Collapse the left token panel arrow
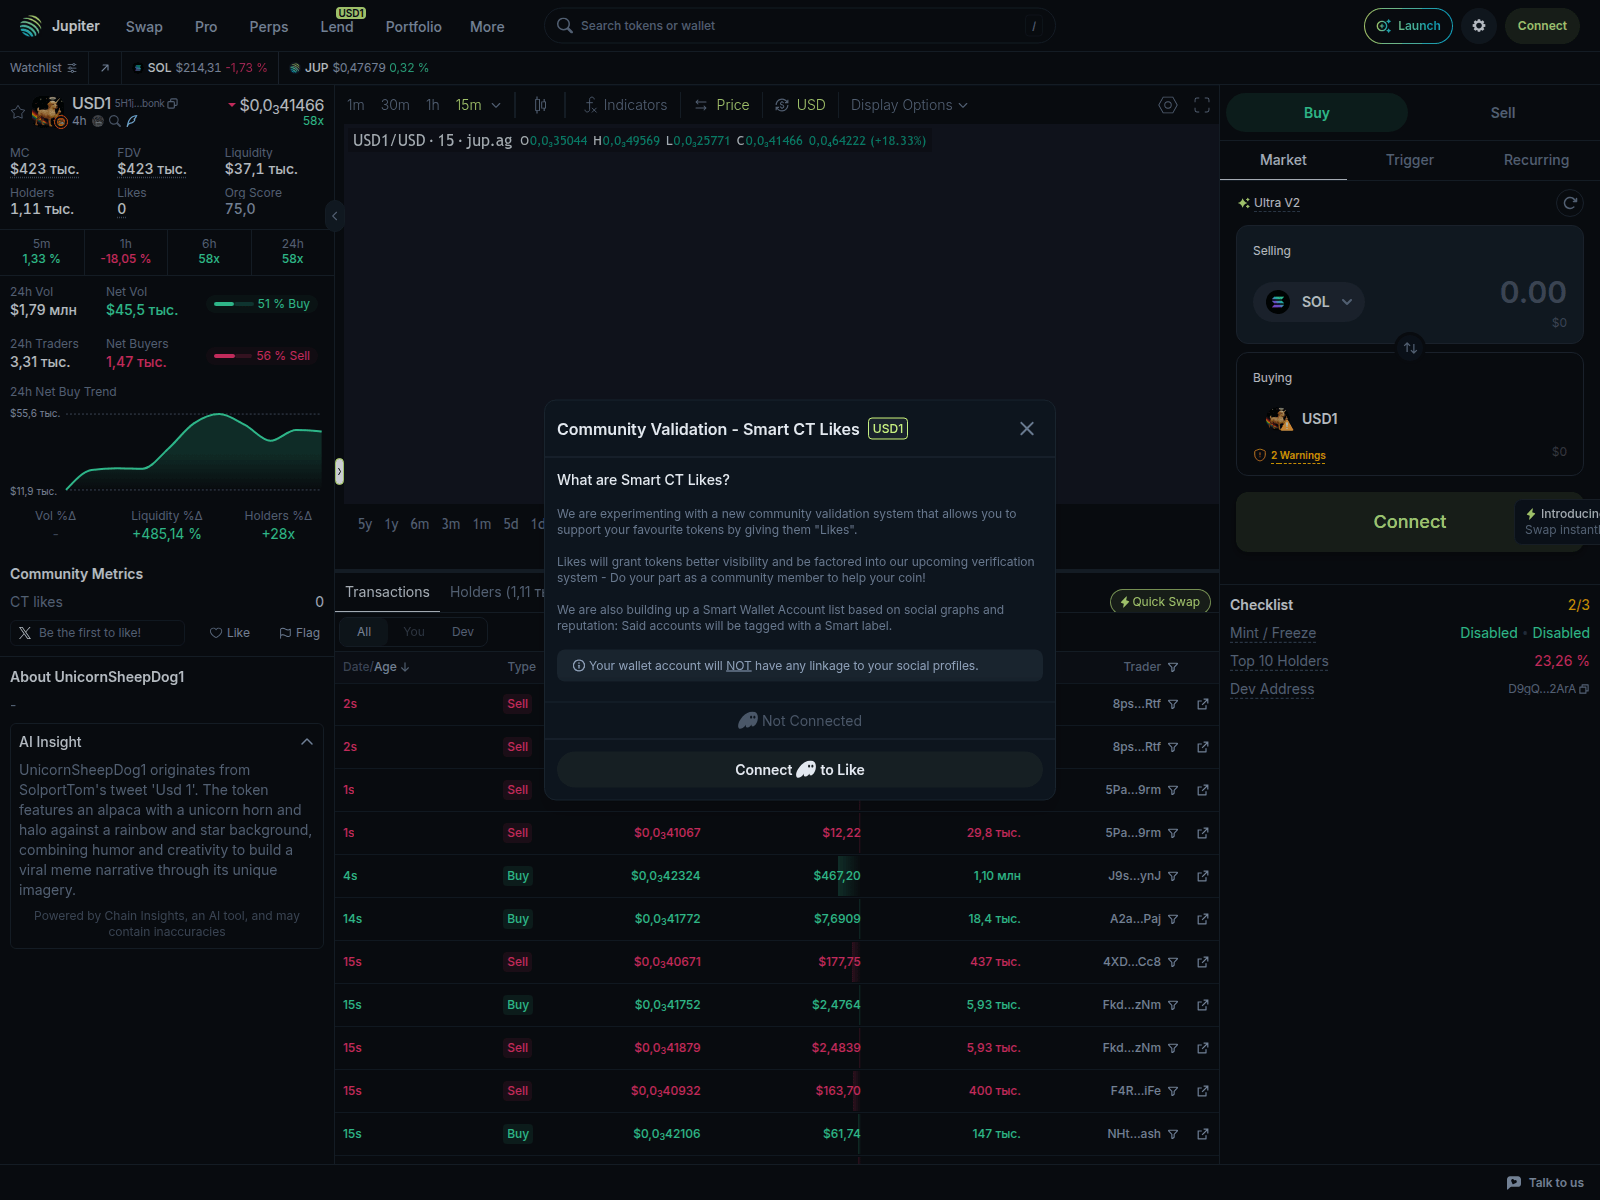 pyautogui.click(x=335, y=215)
